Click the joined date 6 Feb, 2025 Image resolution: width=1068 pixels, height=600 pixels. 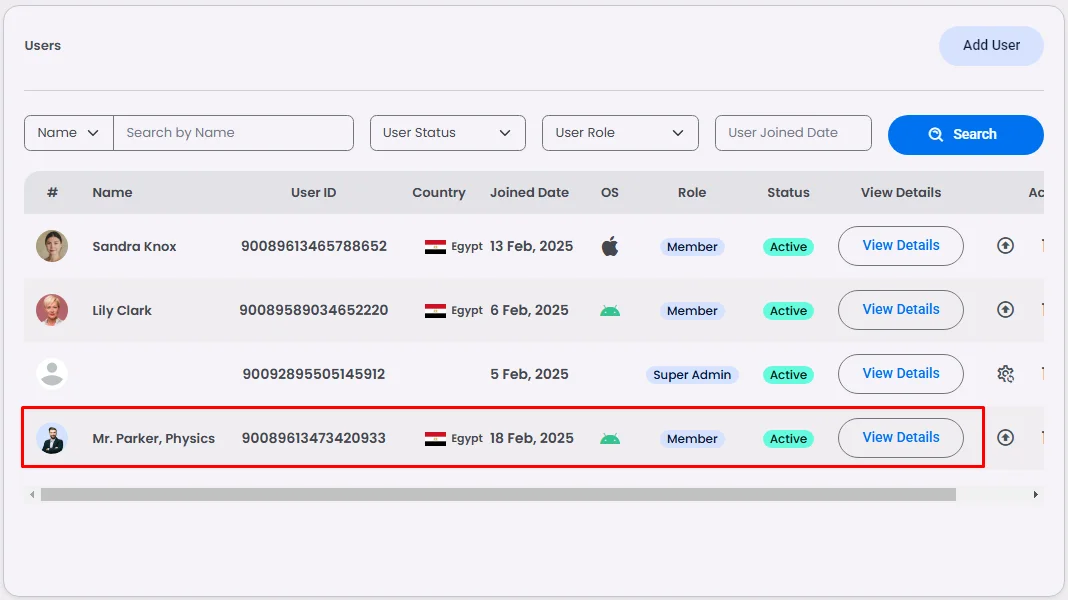[529, 310]
